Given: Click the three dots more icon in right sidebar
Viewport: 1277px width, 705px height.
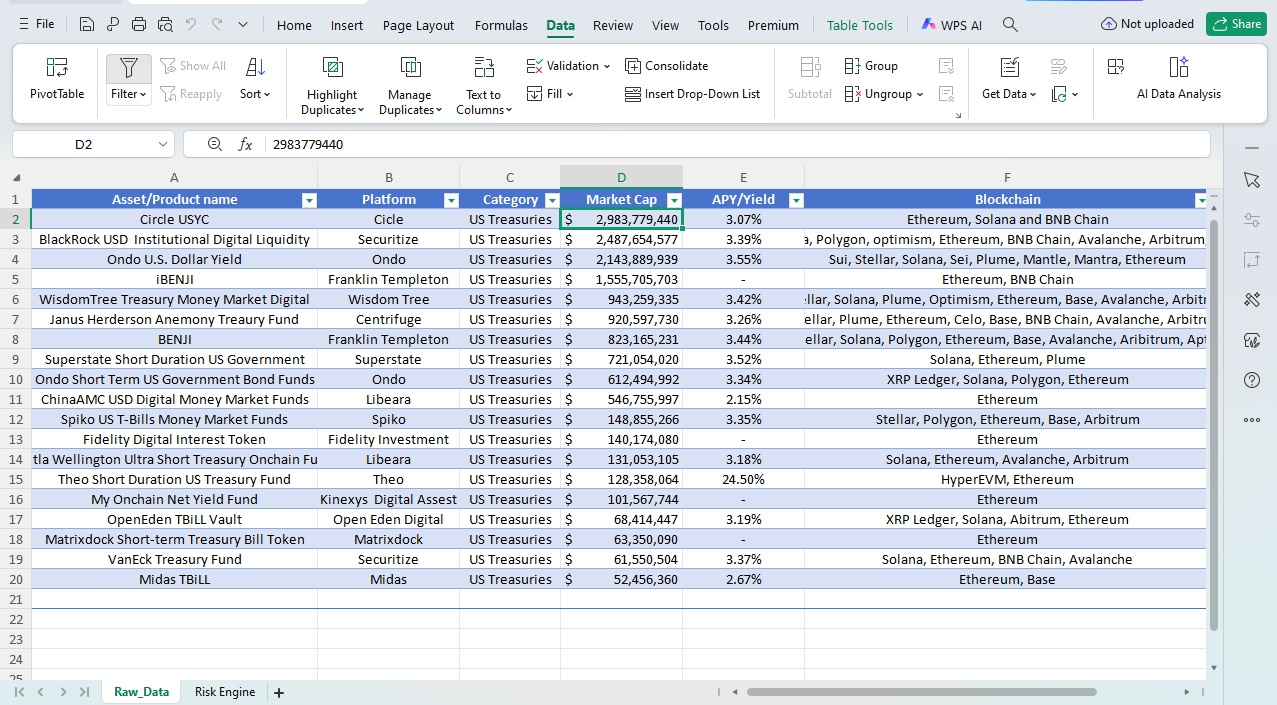Looking at the screenshot, I should coord(1252,420).
